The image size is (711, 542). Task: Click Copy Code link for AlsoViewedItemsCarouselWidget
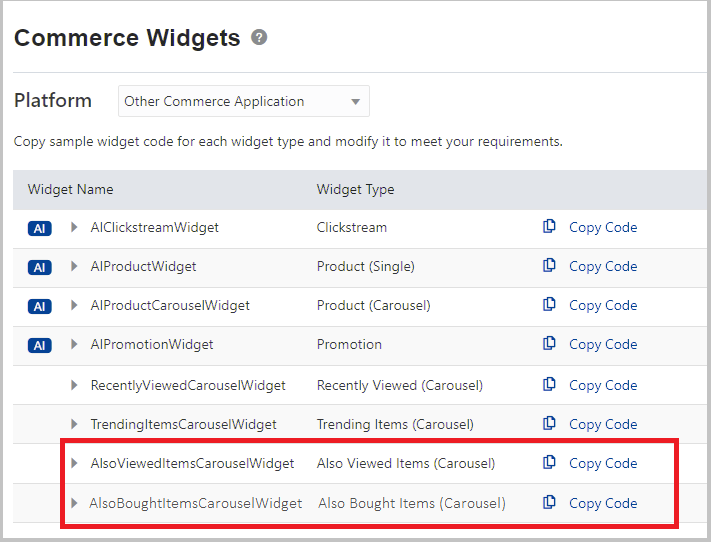tap(602, 463)
